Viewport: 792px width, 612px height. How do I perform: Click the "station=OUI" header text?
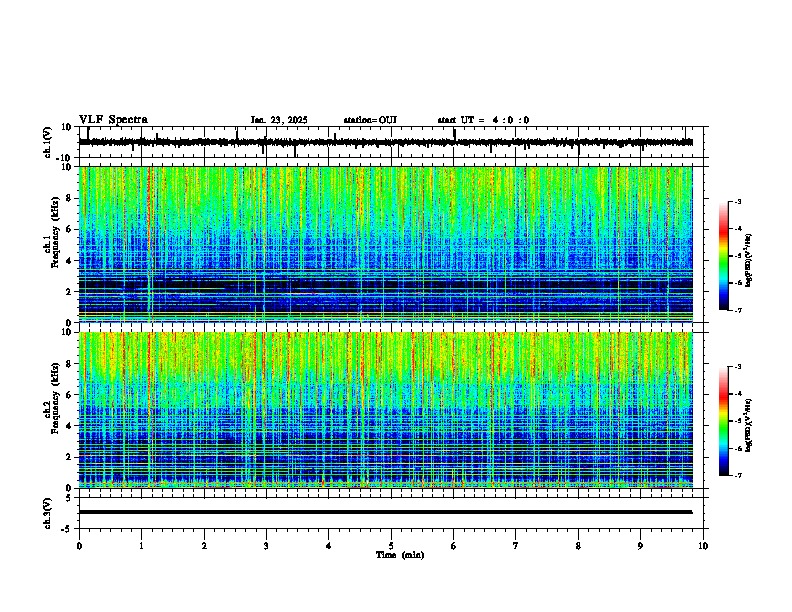[x=370, y=120]
